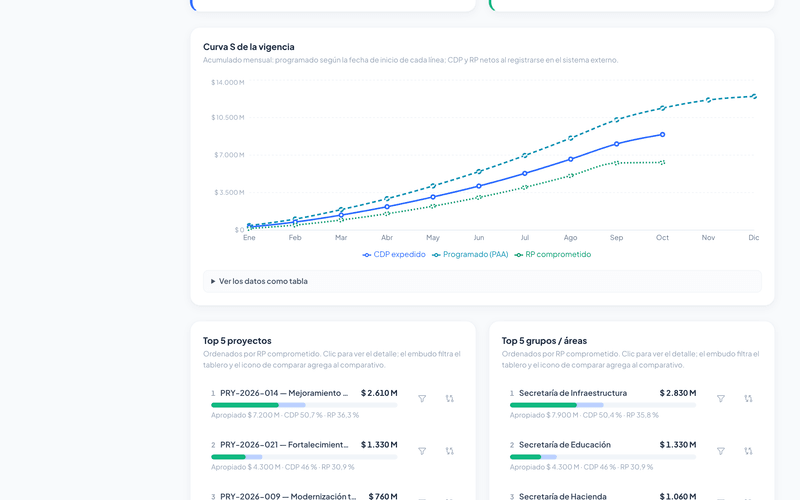Open PRY-2026-014 Mejoramiento project detail
This screenshot has height=500, width=800.
[304, 404]
